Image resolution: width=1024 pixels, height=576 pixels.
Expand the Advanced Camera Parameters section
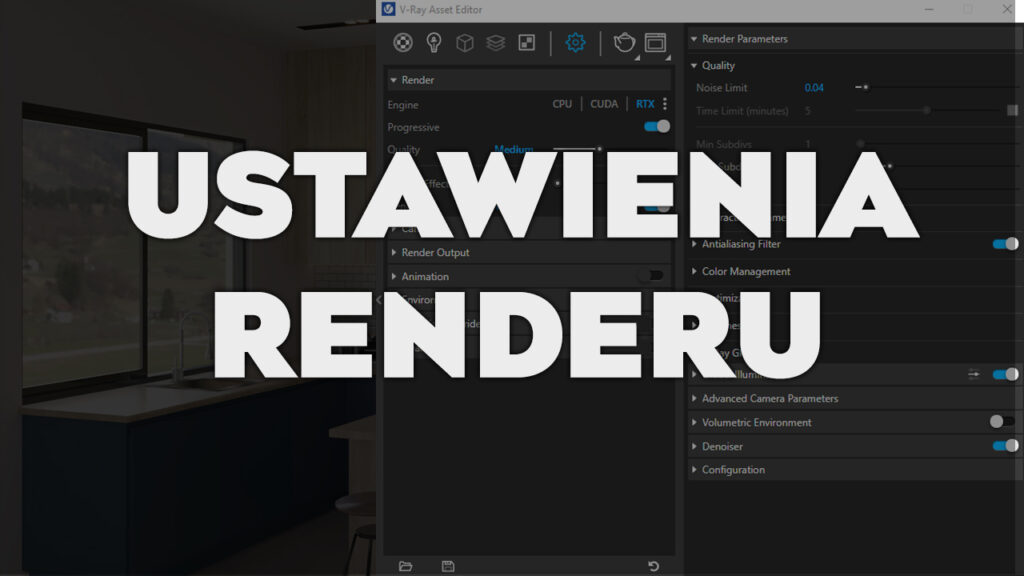coord(769,398)
